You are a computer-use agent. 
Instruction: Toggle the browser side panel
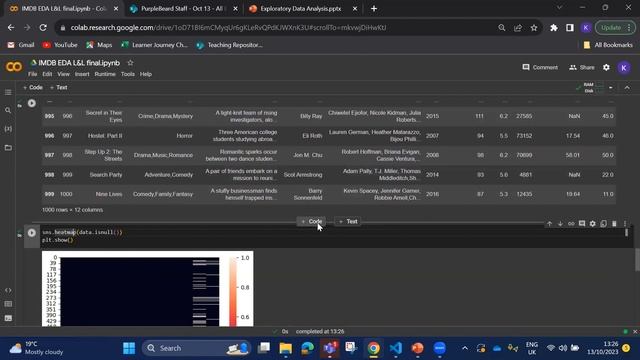[570, 28]
